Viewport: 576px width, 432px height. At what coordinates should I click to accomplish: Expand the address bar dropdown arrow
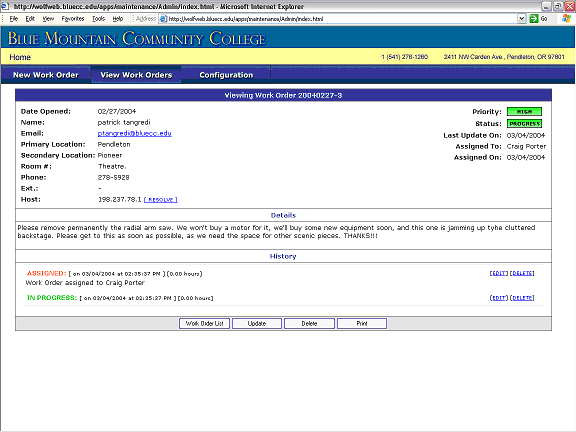click(x=522, y=18)
